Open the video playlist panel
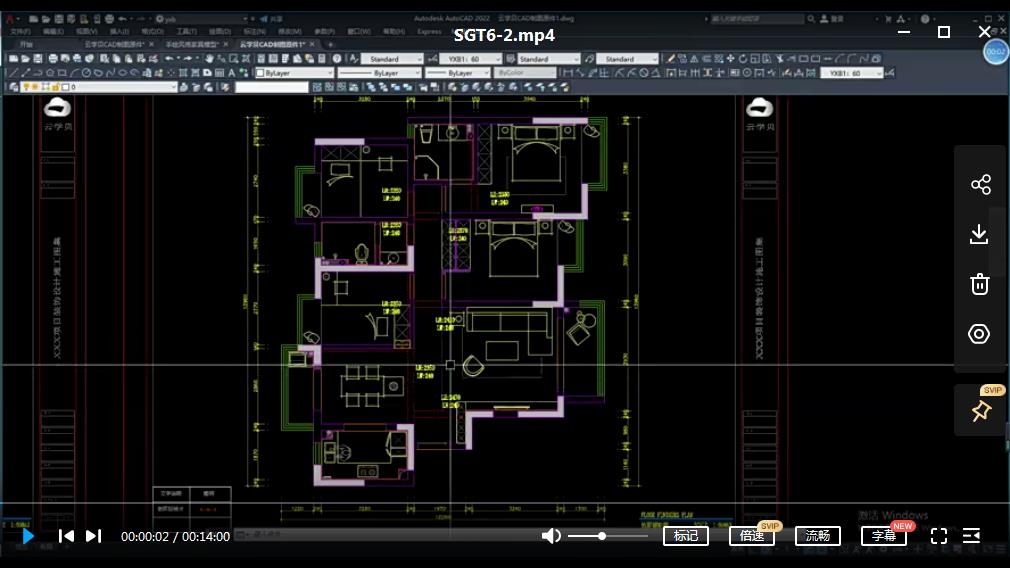 (x=971, y=536)
